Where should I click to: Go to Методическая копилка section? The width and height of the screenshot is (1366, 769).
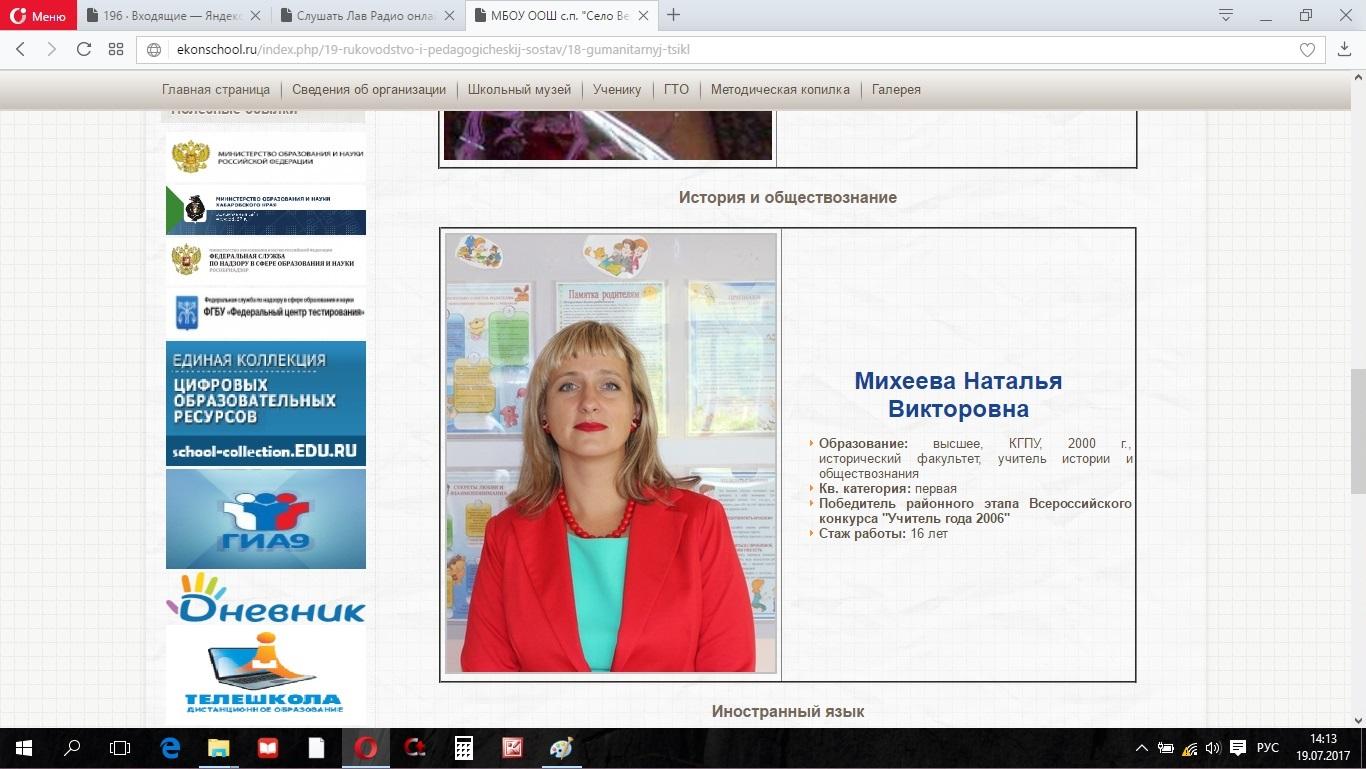coord(780,89)
